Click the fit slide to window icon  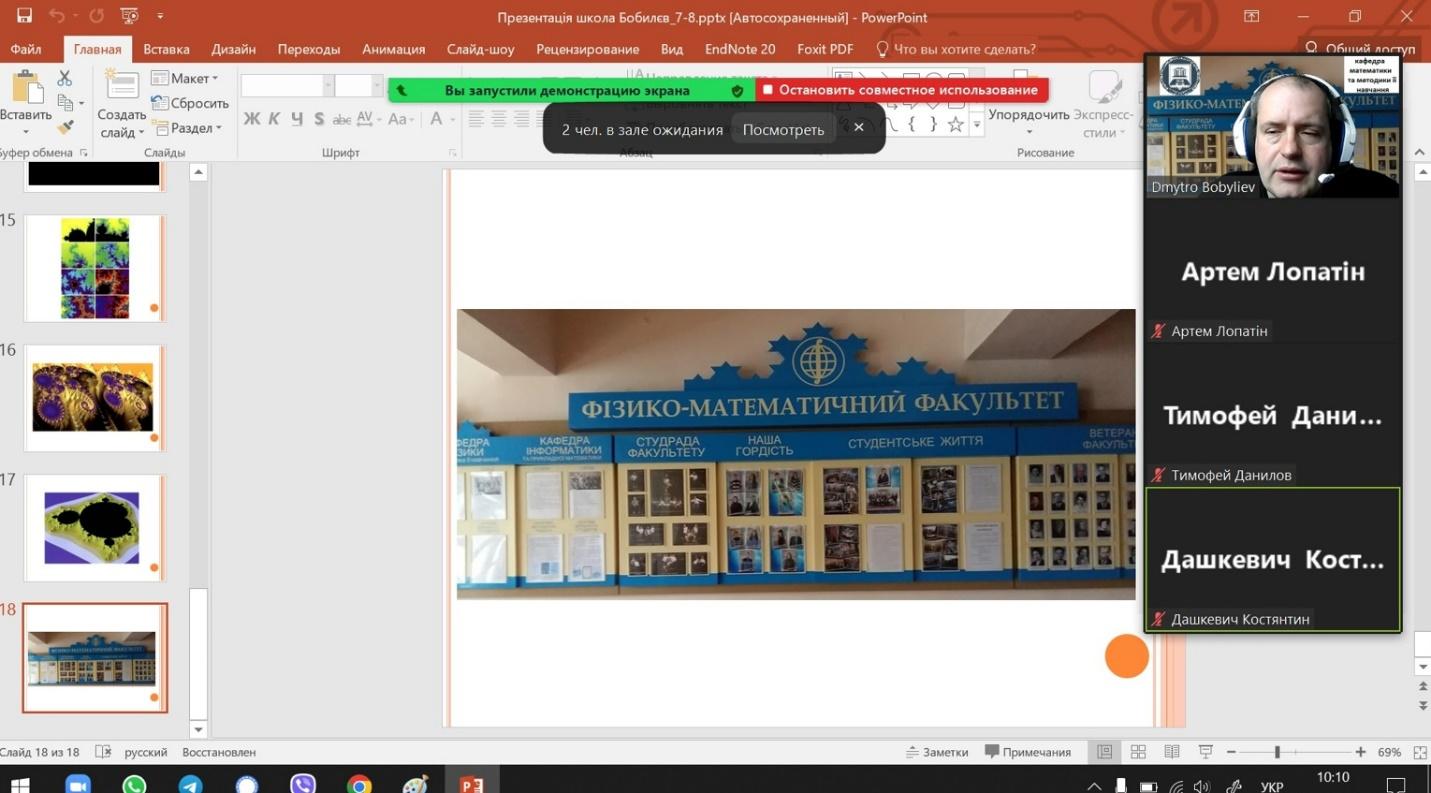(x=1421, y=752)
